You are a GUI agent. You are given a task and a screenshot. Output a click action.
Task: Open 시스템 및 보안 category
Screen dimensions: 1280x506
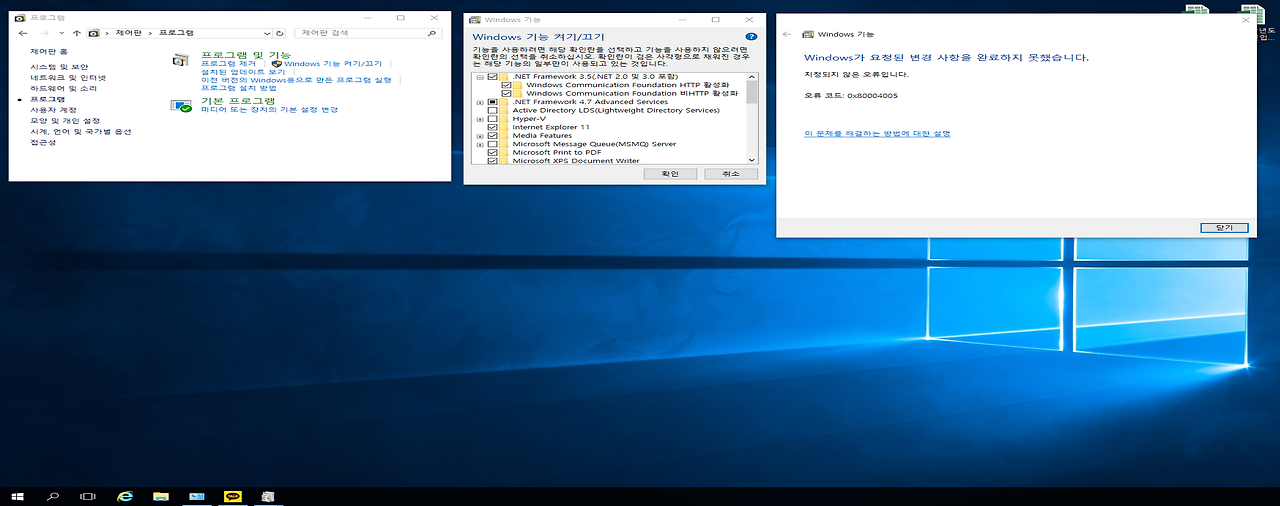pyautogui.click(x=59, y=67)
